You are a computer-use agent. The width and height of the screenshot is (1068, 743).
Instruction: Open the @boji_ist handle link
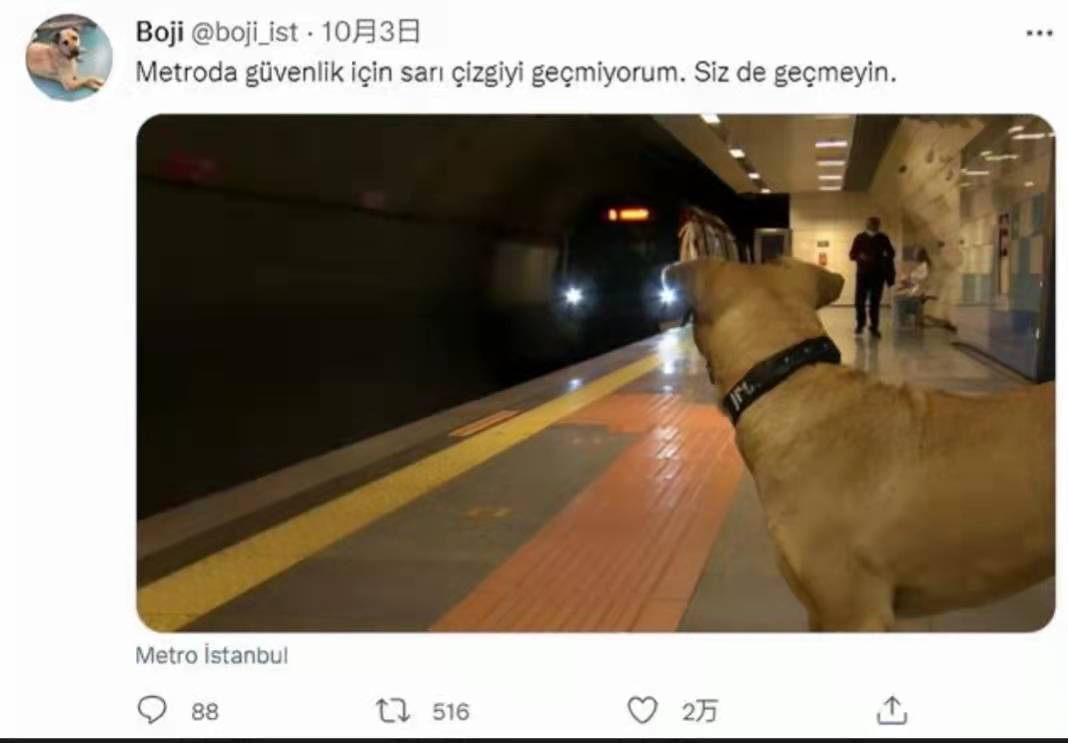pyautogui.click(x=244, y=33)
